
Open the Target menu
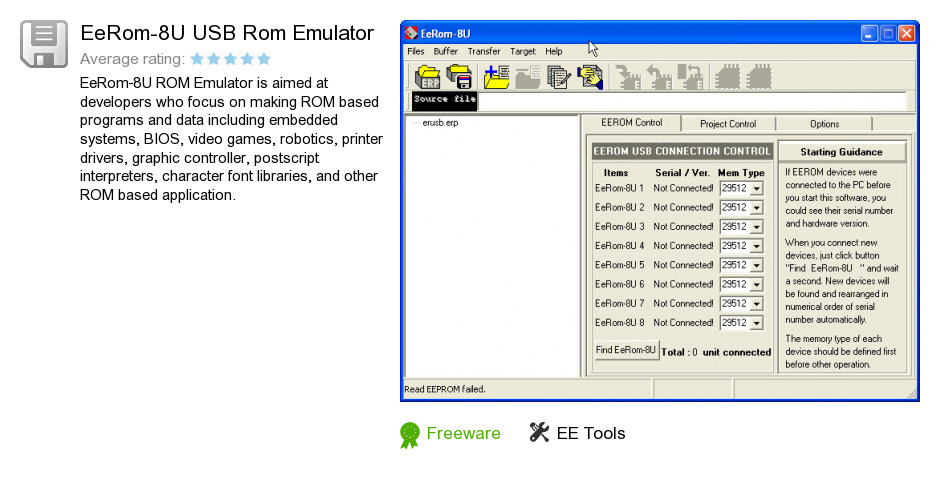click(523, 52)
